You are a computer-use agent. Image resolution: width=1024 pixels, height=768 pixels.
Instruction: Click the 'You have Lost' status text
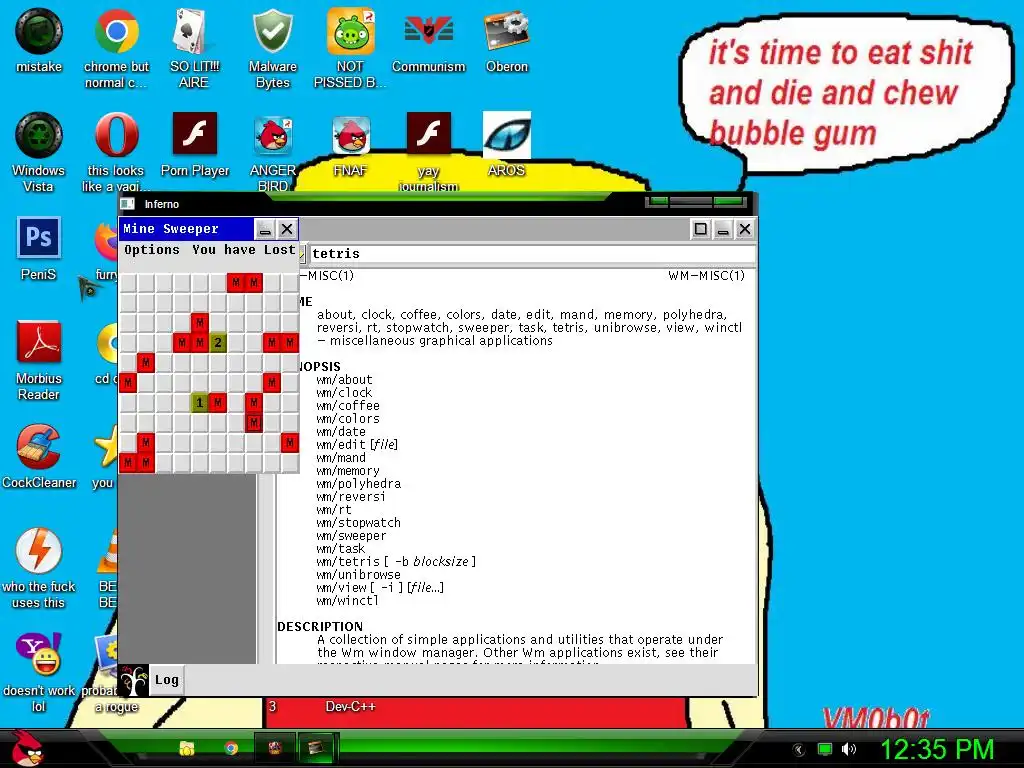coord(244,249)
